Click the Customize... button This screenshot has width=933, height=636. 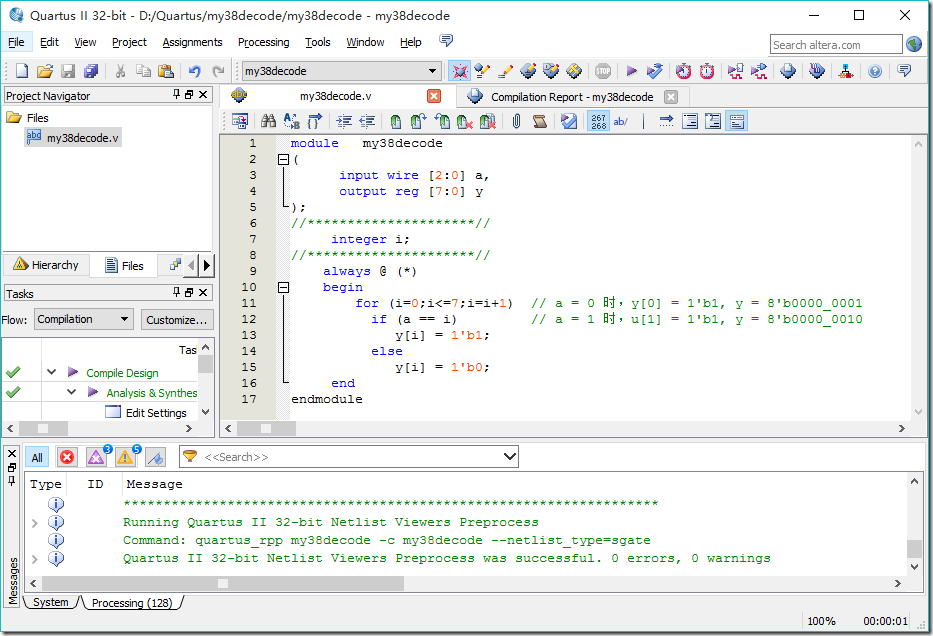pyautogui.click(x=177, y=320)
